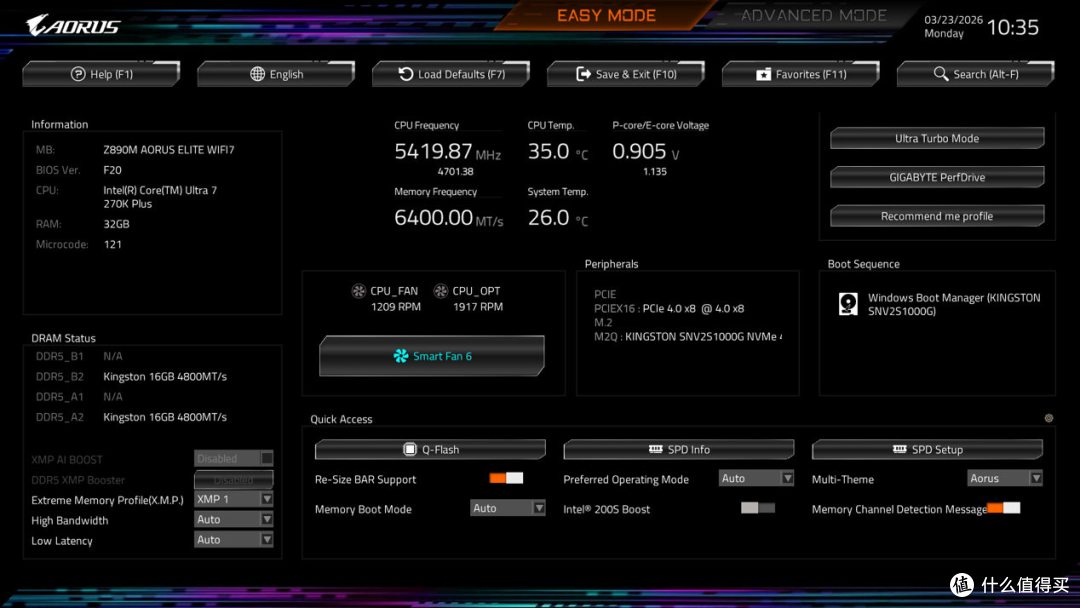Toggle Re-Size BAR Support switch
This screenshot has height=608, width=1080.
pyautogui.click(x=506, y=478)
